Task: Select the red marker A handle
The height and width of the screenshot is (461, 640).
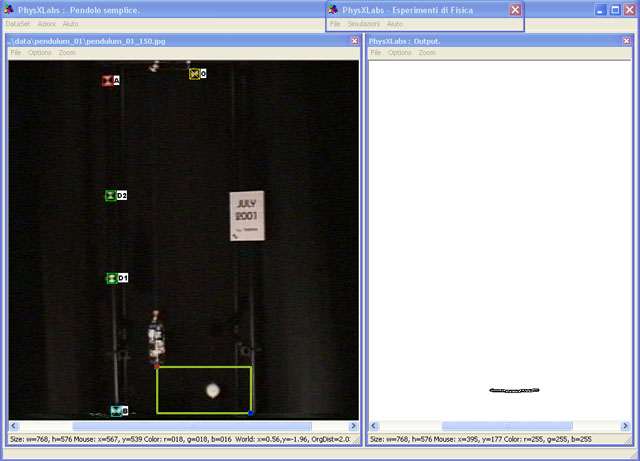Action: coord(107,80)
